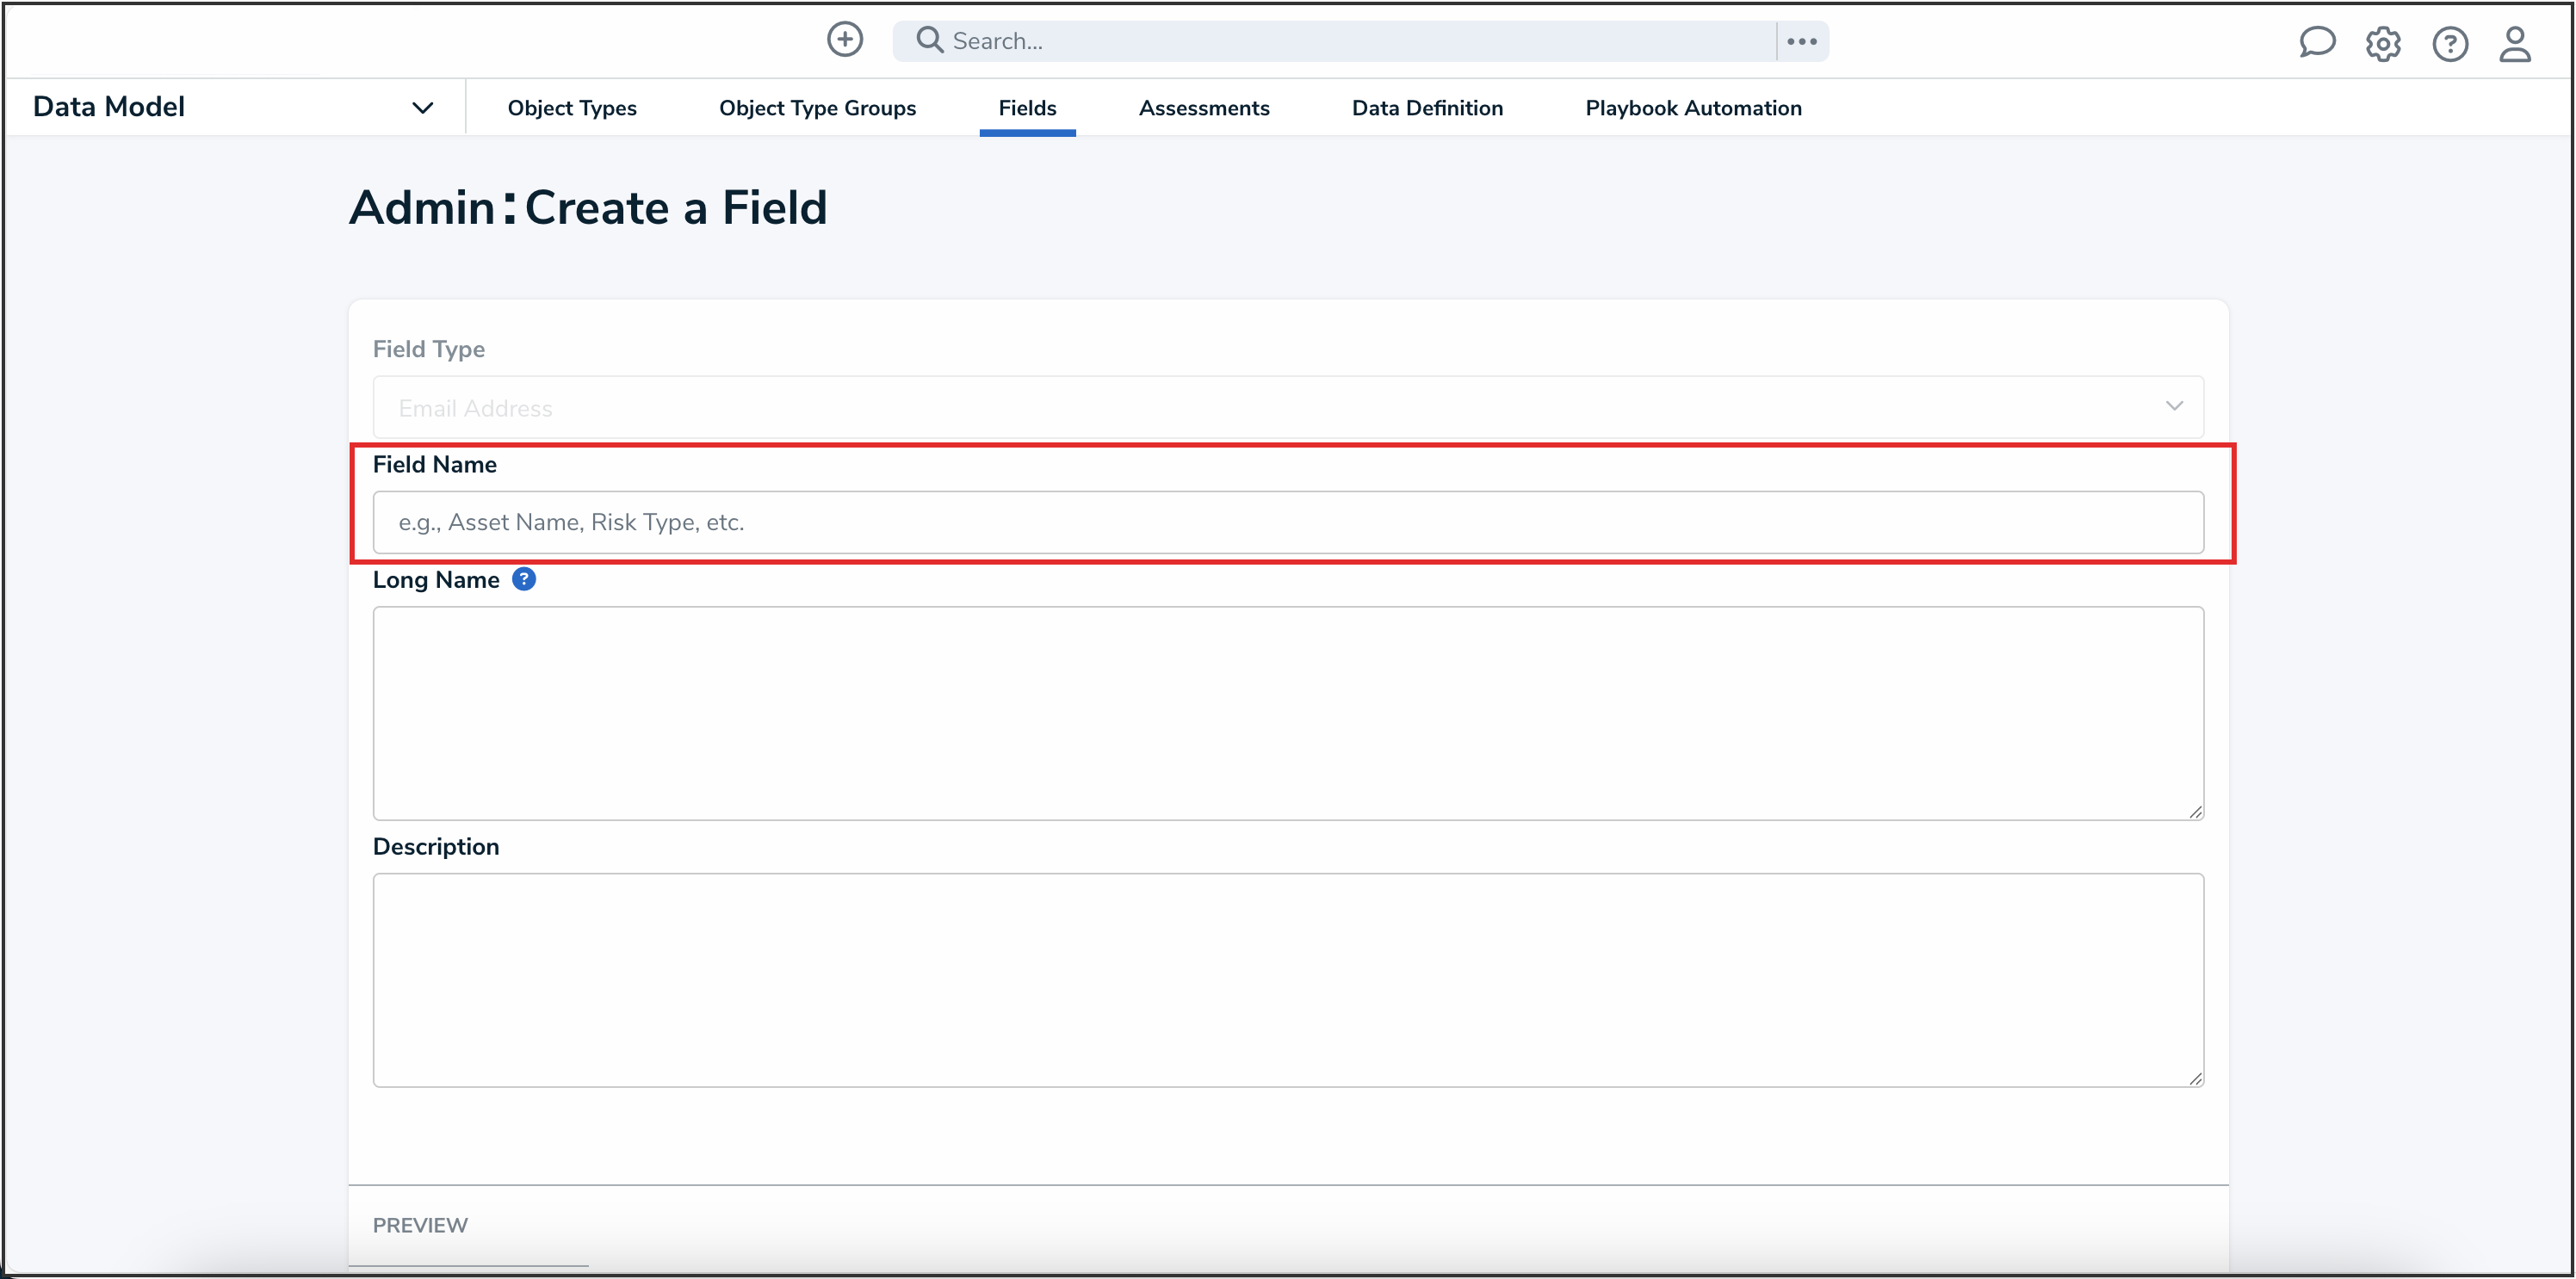The height and width of the screenshot is (1279, 2576).
Task: Click the help question mark icon
Action: click(x=2450, y=44)
